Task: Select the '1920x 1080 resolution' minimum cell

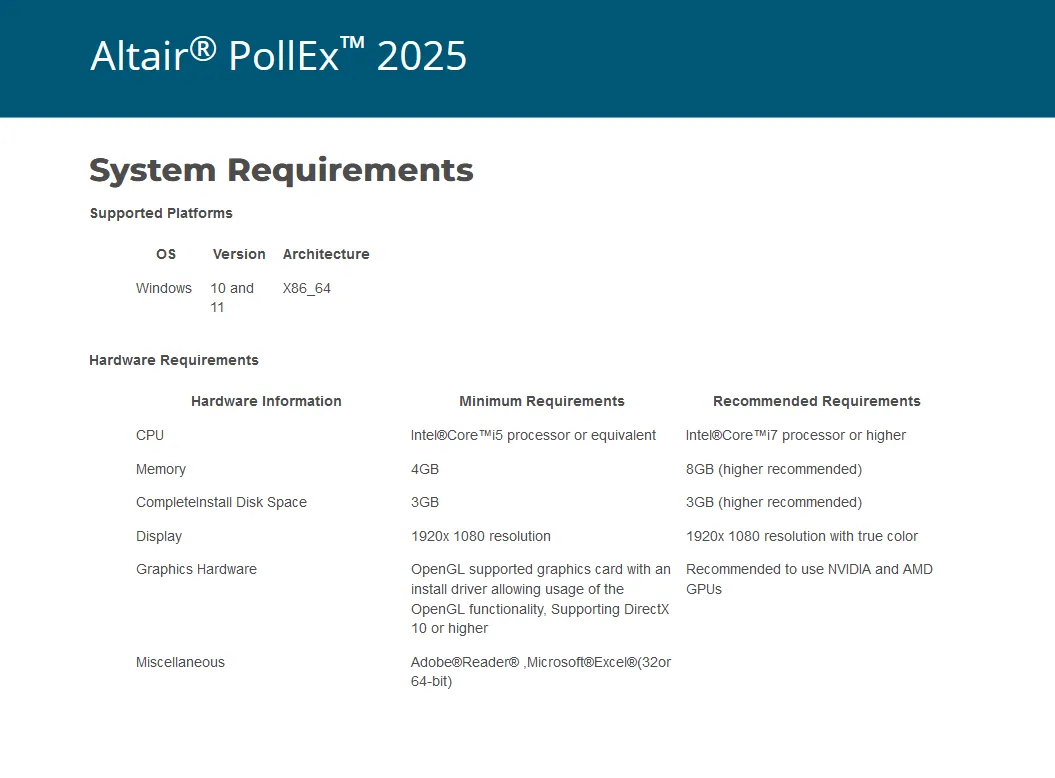Action: click(481, 536)
